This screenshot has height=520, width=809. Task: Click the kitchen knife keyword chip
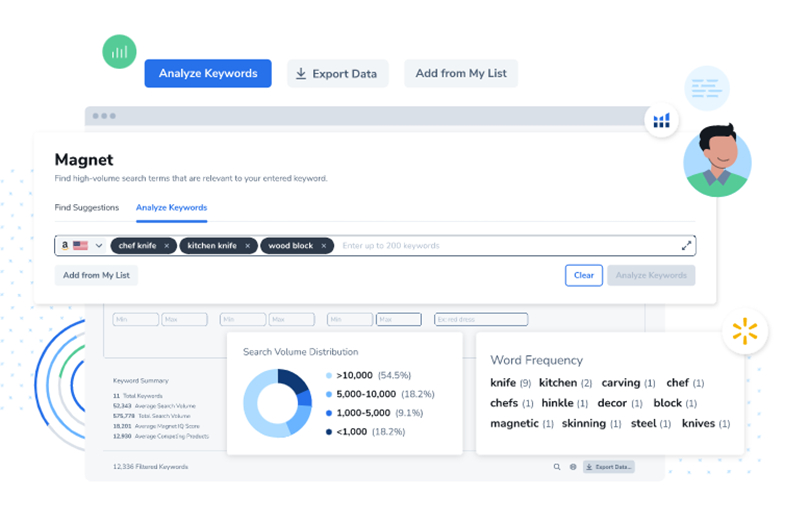point(218,246)
